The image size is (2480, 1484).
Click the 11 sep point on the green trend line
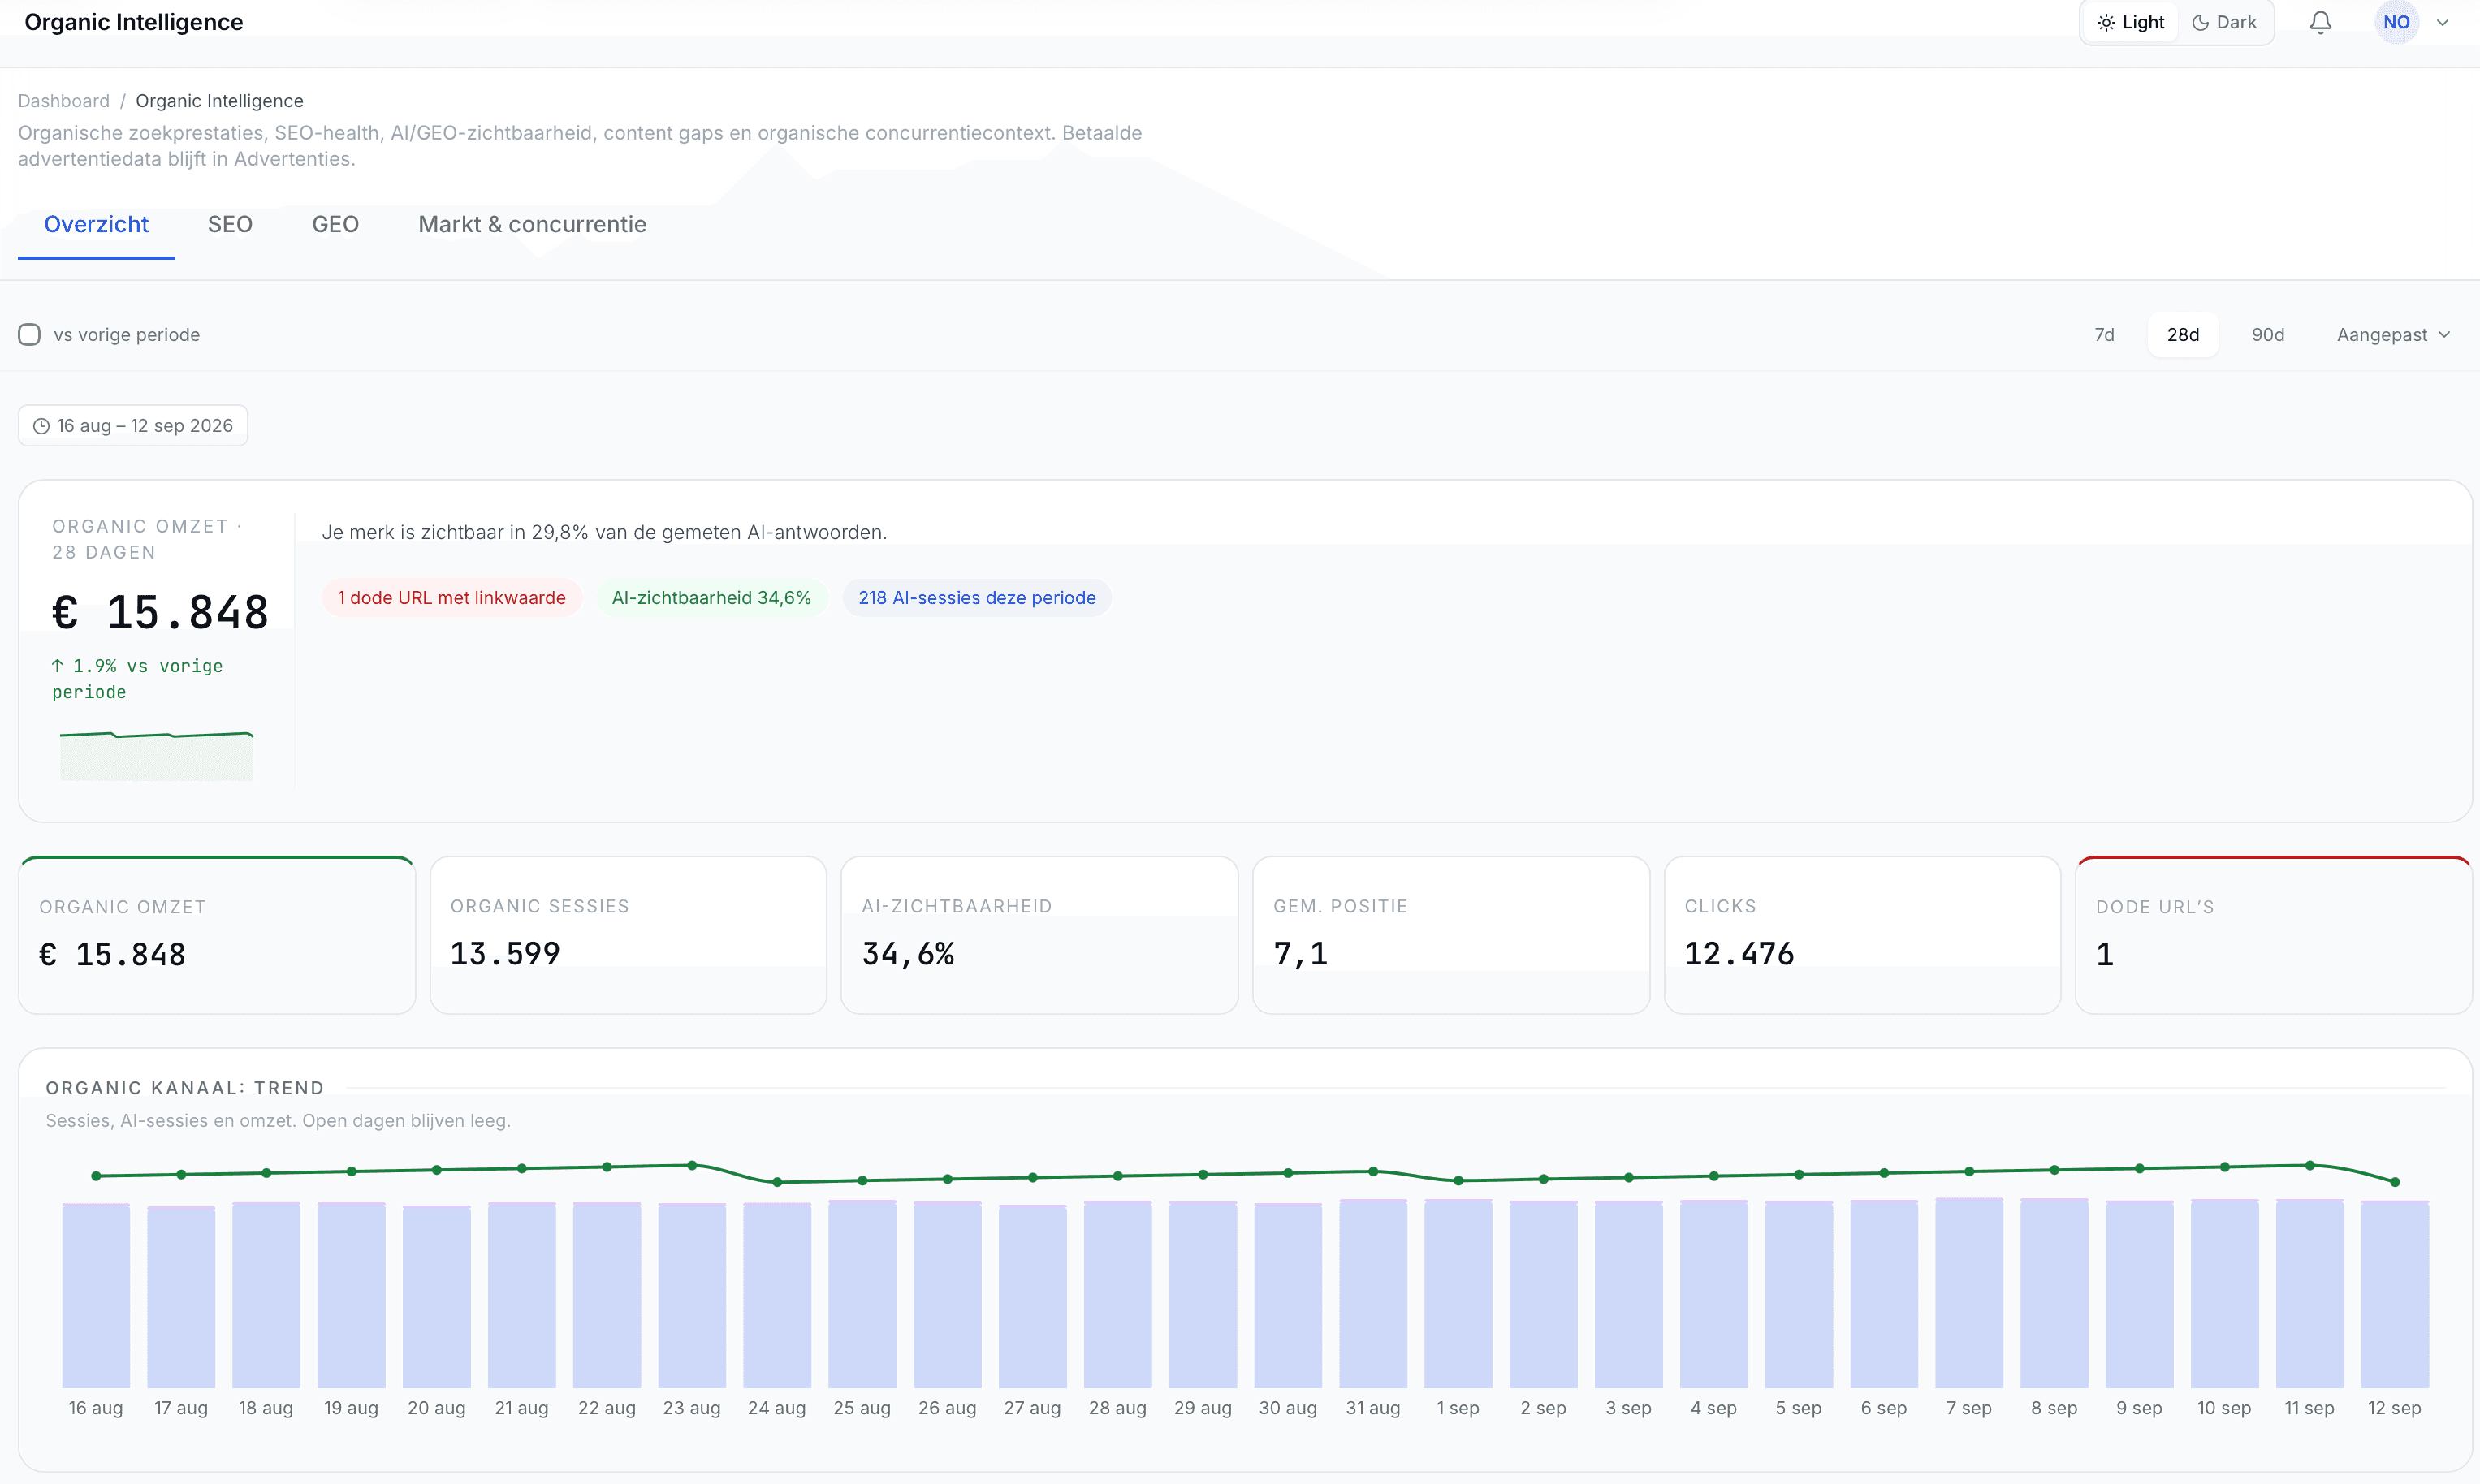[x=2310, y=1165]
